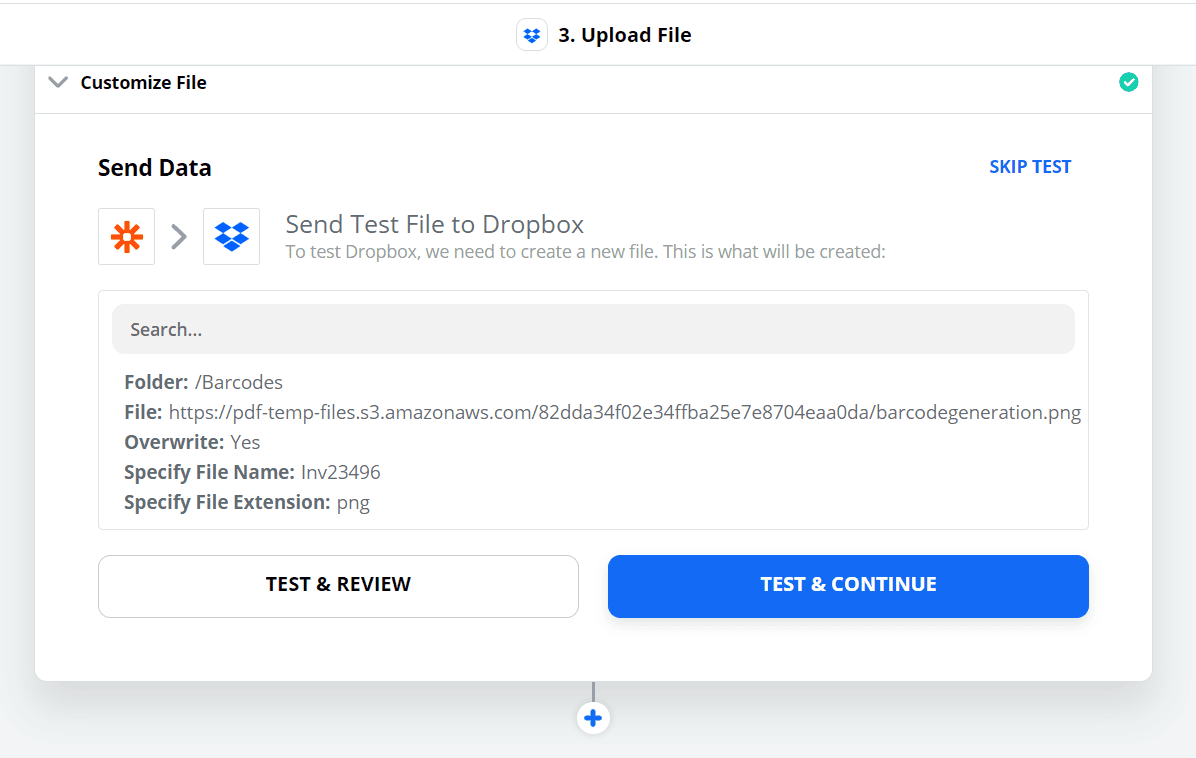Click the green checkmark on Customize File row
This screenshot has height=758, width=1196.
coord(1129,82)
